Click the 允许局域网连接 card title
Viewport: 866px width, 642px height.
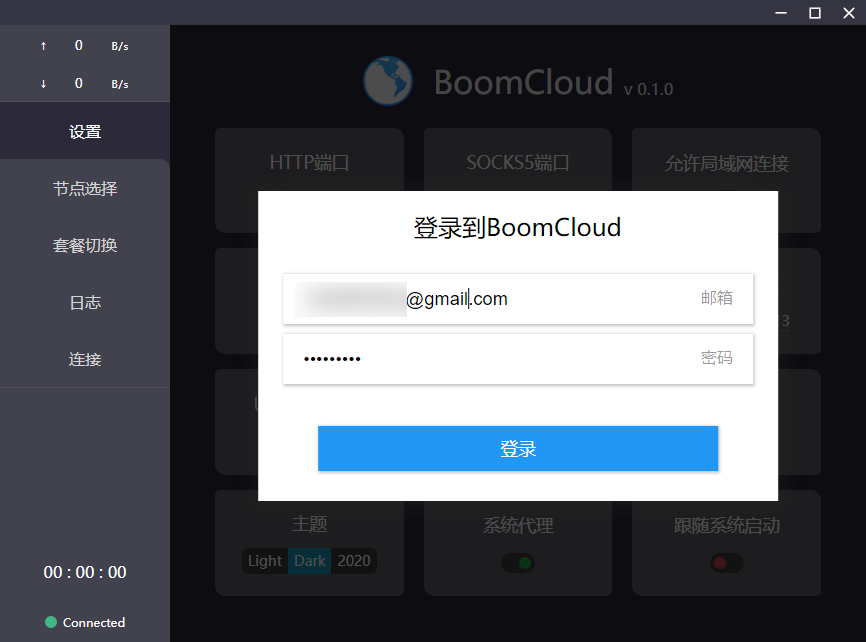click(x=726, y=163)
